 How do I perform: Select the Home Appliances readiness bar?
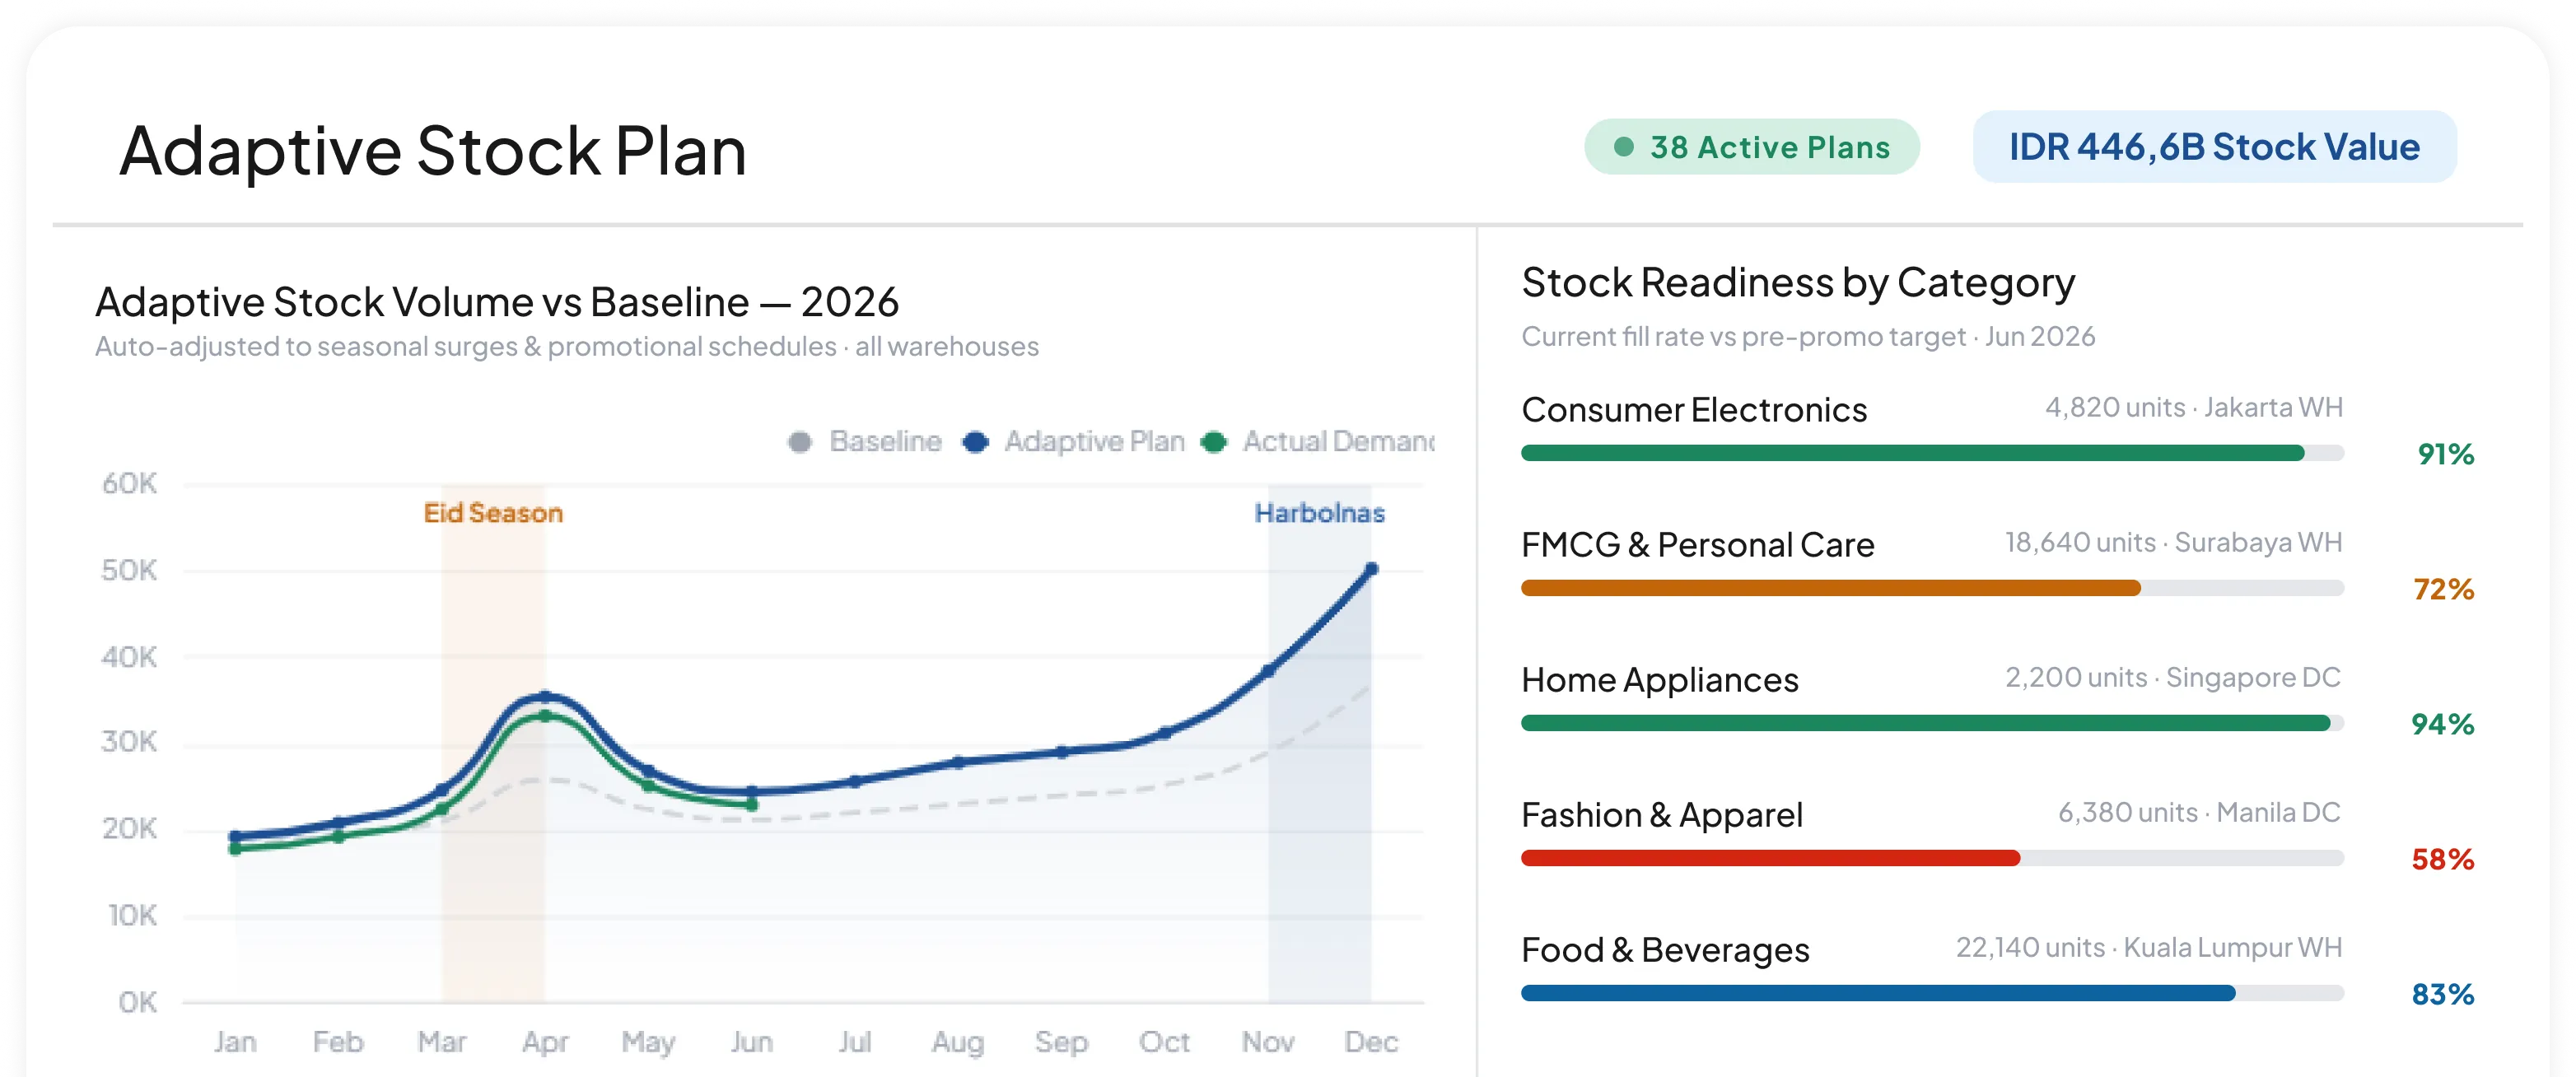[1932, 723]
